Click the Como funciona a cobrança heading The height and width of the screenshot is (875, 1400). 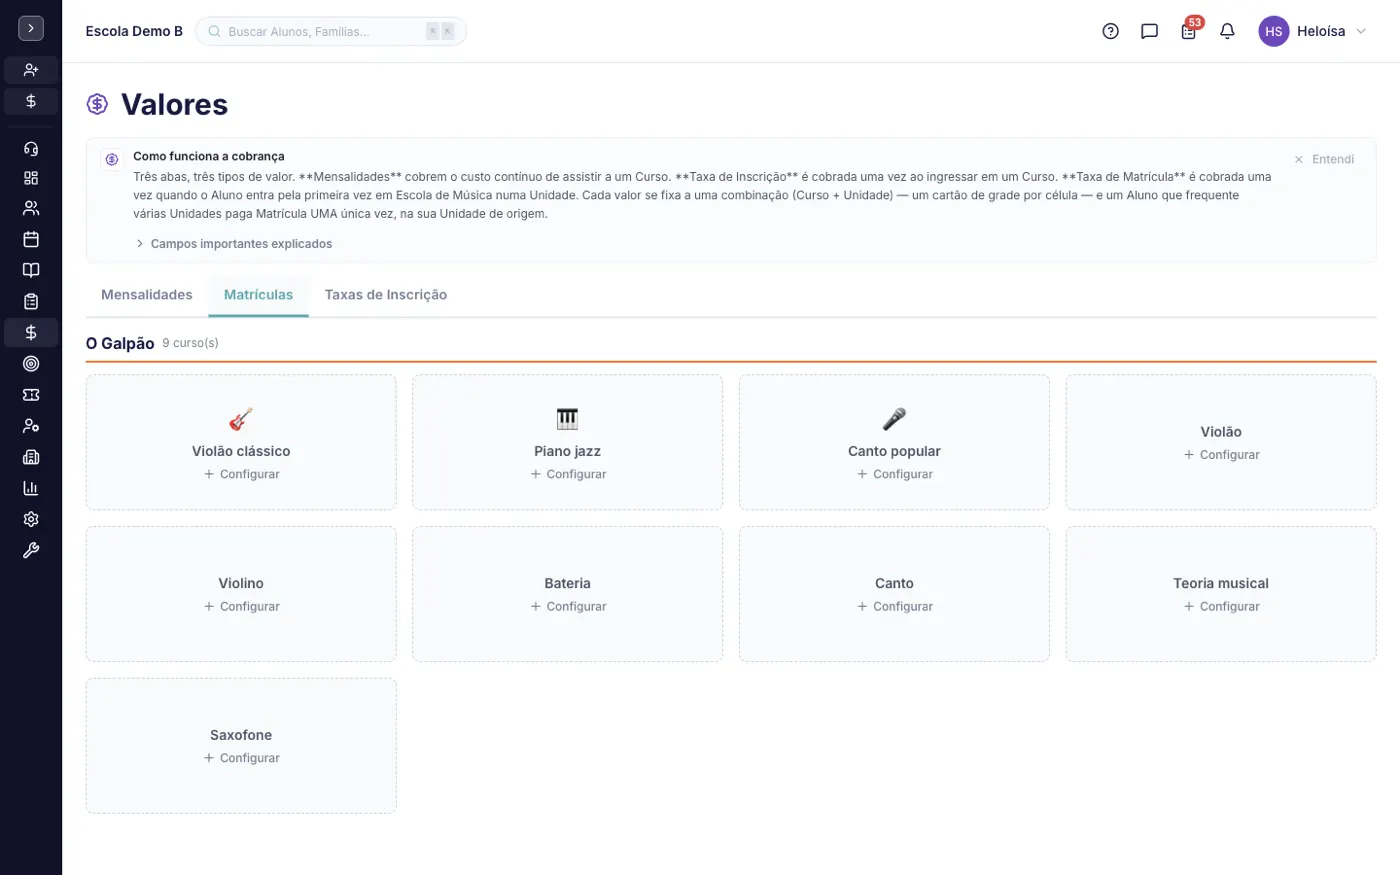coord(209,156)
